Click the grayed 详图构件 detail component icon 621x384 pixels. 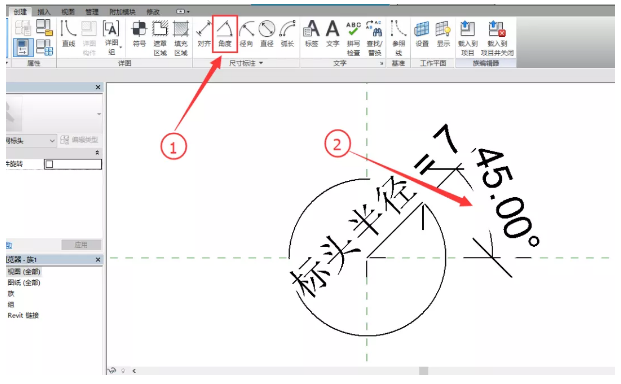[x=89, y=38]
